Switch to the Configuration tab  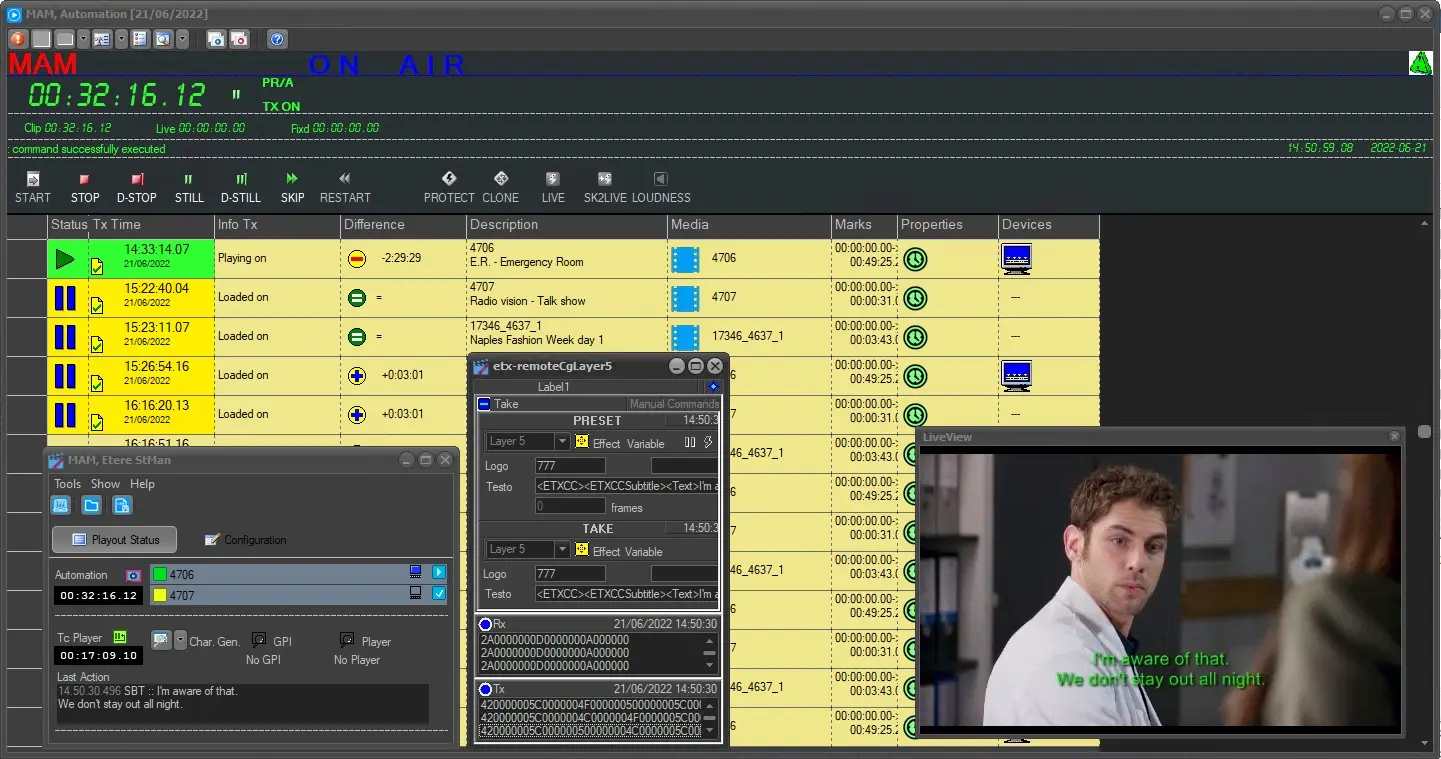click(245, 540)
